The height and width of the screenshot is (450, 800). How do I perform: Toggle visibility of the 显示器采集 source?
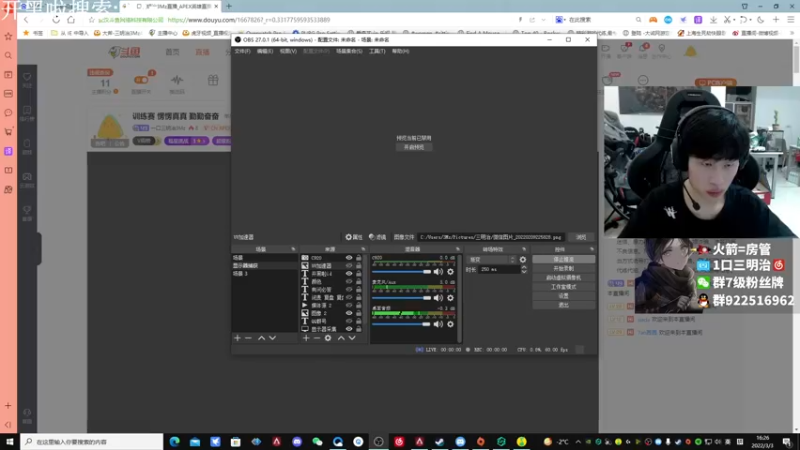tap(349, 329)
